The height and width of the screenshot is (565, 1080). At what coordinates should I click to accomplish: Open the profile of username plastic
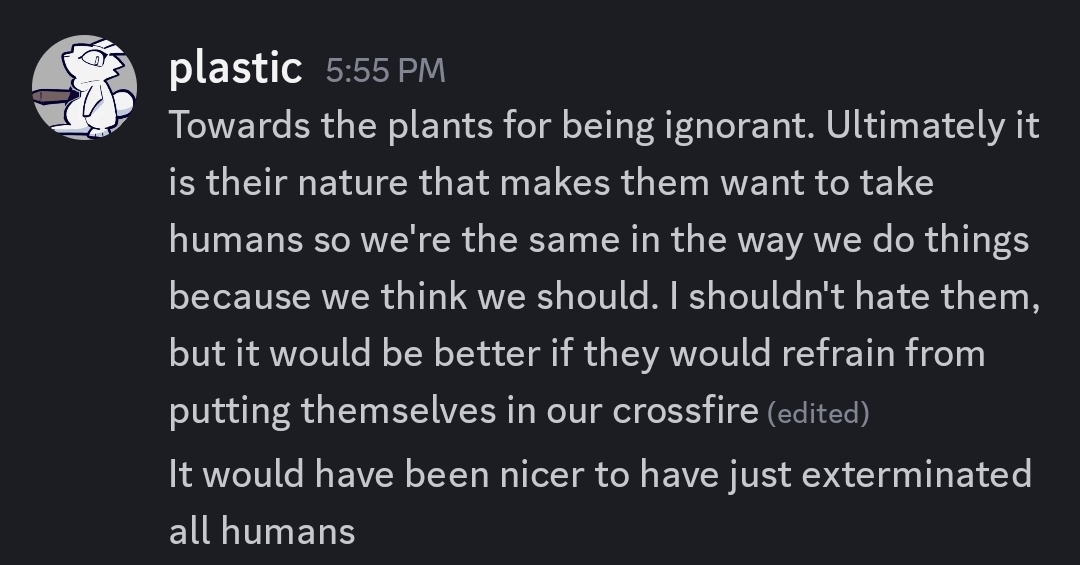(235, 69)
